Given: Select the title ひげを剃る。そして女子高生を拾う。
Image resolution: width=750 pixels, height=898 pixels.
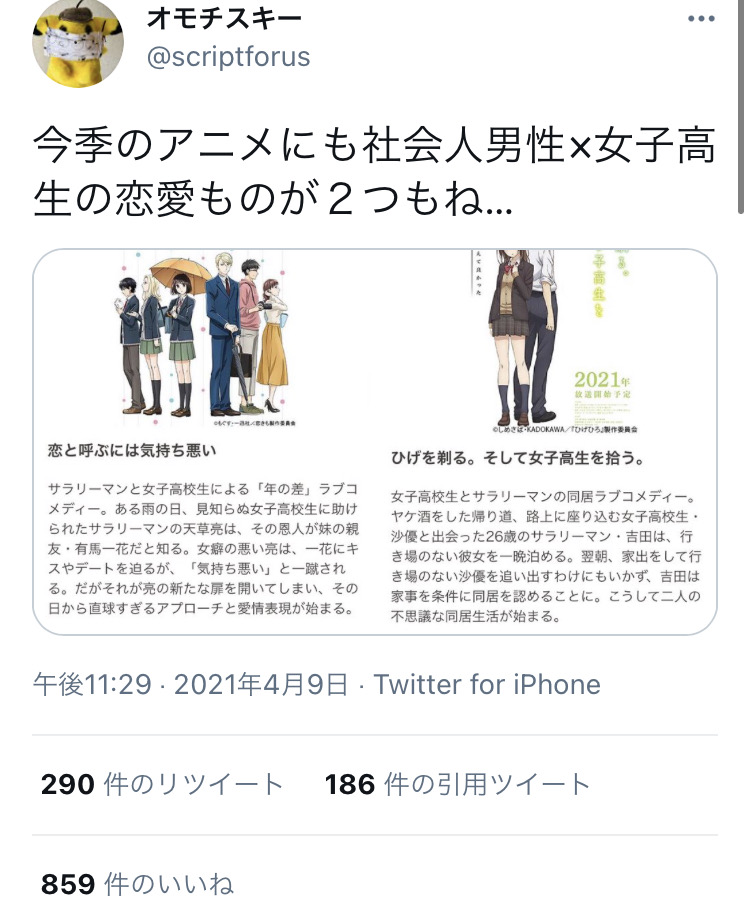Looking at the screenshot, I should click(x=518, y=458).
